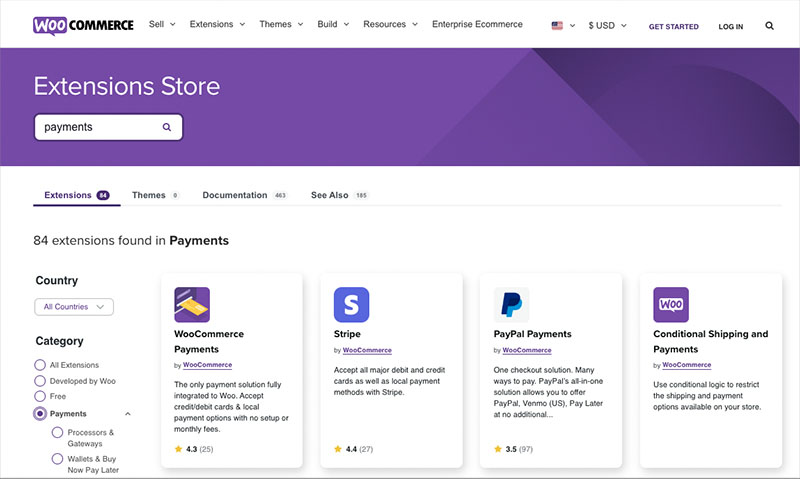Image resolution: width=800 pixels, height=479 pixels.
Task: Collapse the Payments category chevron
Action: click(x=128, y=414)
